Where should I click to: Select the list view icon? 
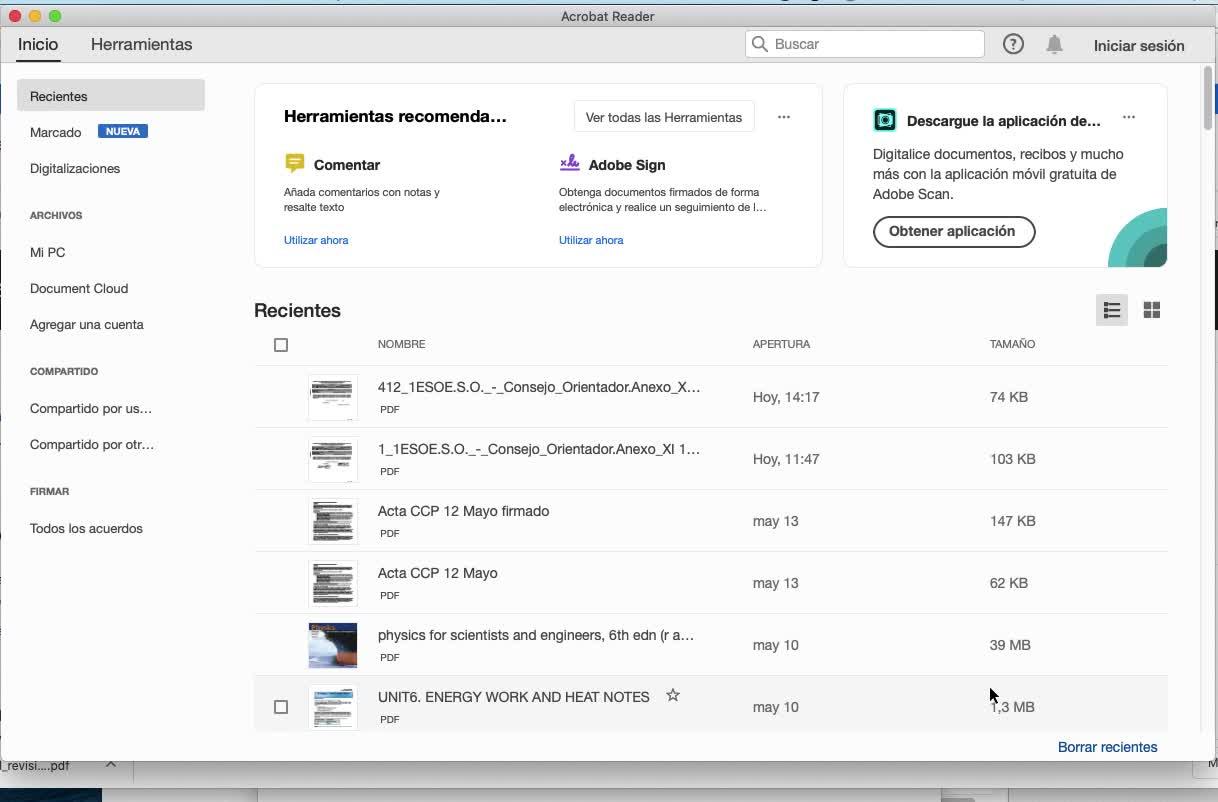click(x=1112, y=310)
